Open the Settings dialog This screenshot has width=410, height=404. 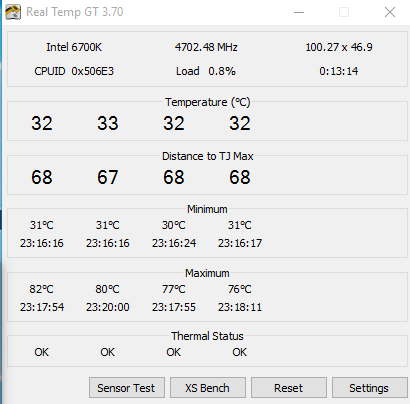point(369,388)
